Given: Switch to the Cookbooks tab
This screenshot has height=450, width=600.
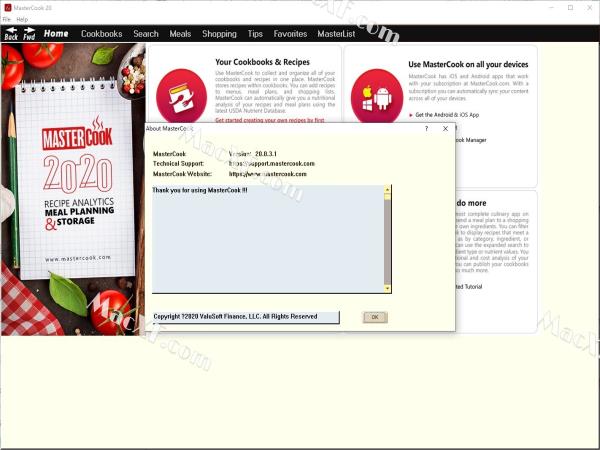Looking at the screenshot, I should (x=101, y=34).
